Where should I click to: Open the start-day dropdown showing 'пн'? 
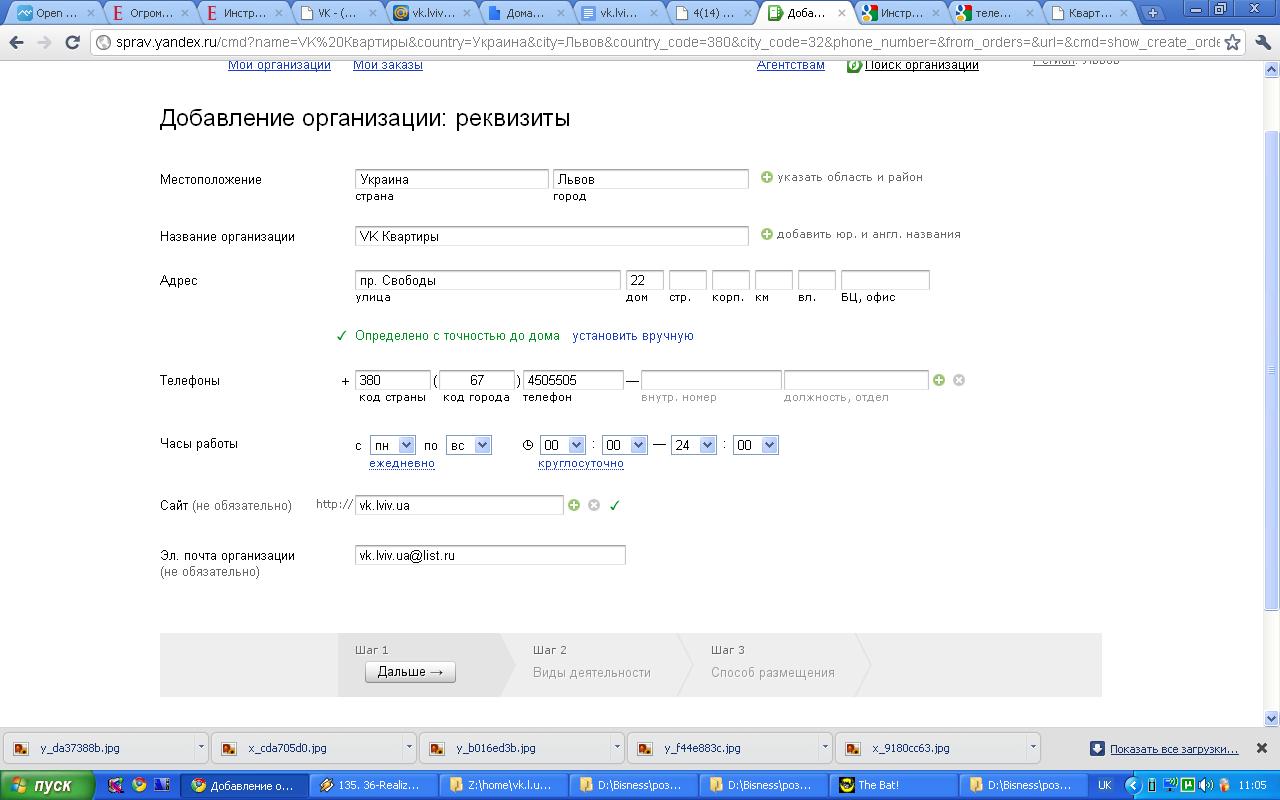[x=392, y=445]
